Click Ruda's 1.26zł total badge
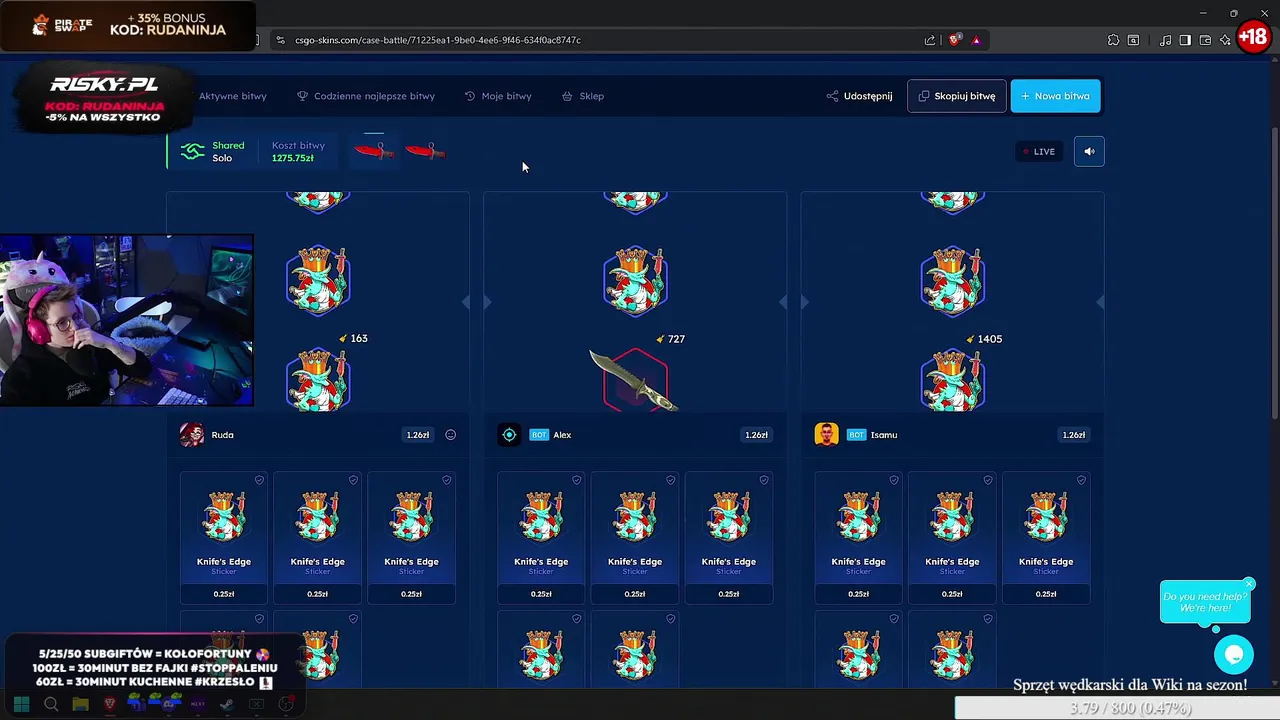1280x720 pixels. [x=417, y=435]
